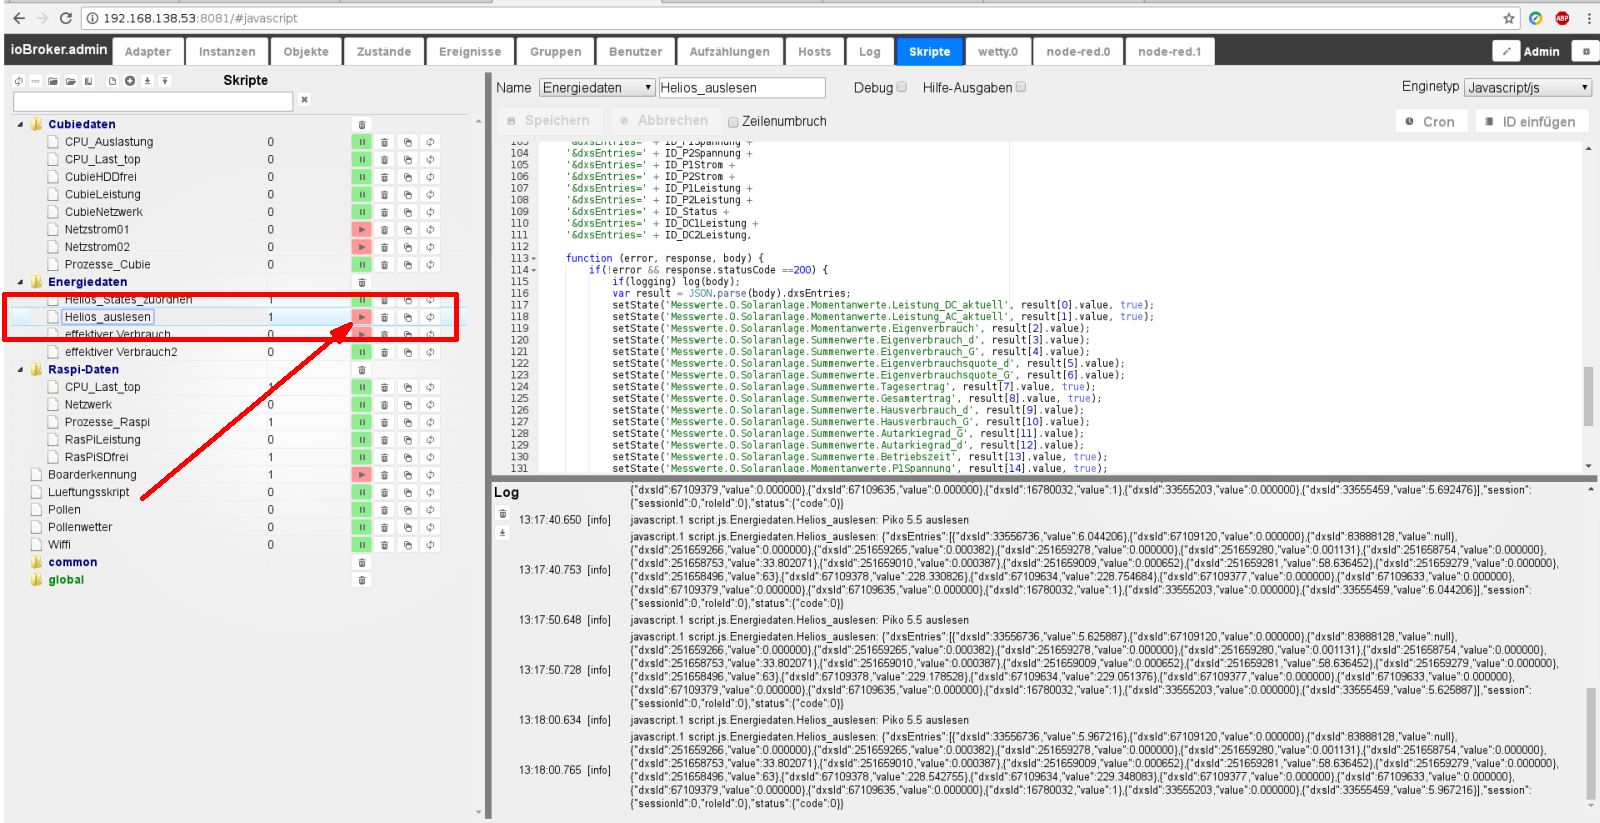
Task: Go to the node-red.0 tab
Action: pos(1078,52)
